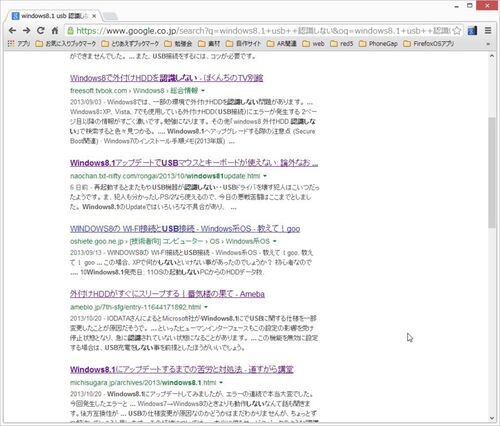500x426 pixels.
Task: Click the green padlock in address bar
Action: pyautogui.click(x=70, y=31)
